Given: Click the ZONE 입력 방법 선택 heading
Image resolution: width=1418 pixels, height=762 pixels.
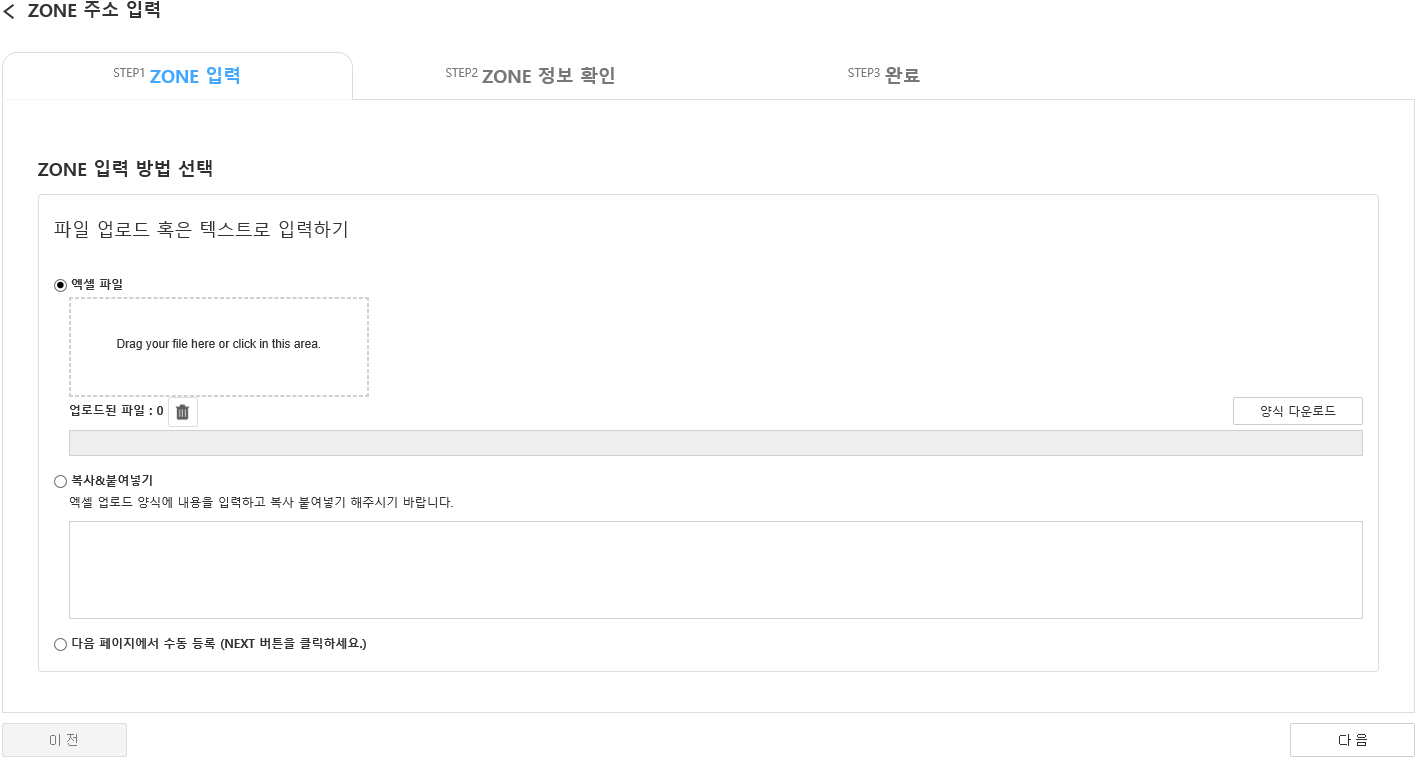Looking at the screenshot, I should click(x=125, y=169).
